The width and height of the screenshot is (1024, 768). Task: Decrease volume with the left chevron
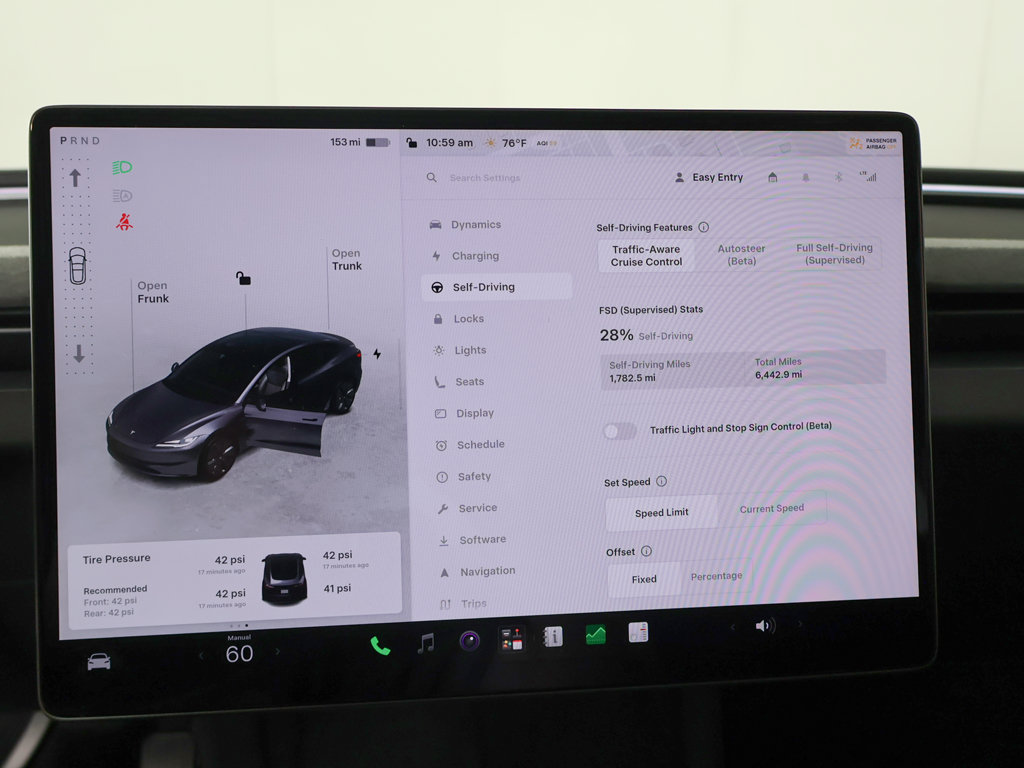pyautogui.click(x=732, y=627)
